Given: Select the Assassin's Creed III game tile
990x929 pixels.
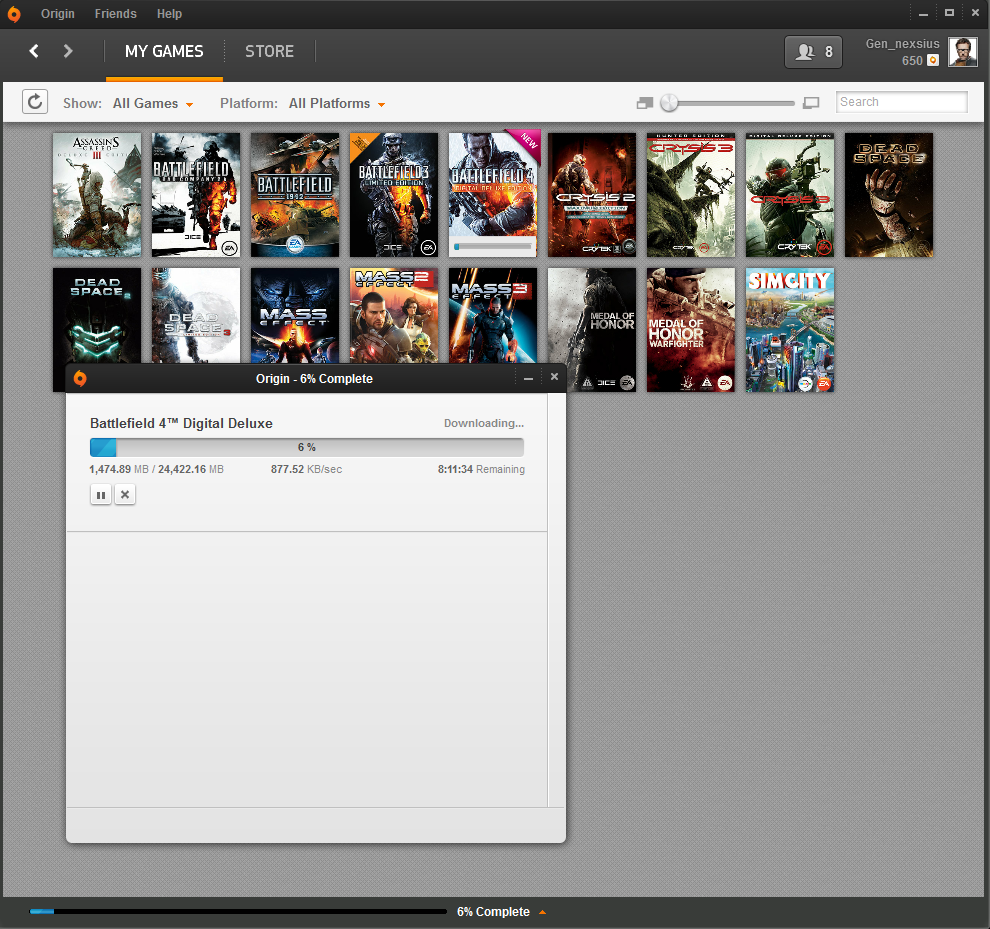Looking at the screenshot, I should 97,195.
